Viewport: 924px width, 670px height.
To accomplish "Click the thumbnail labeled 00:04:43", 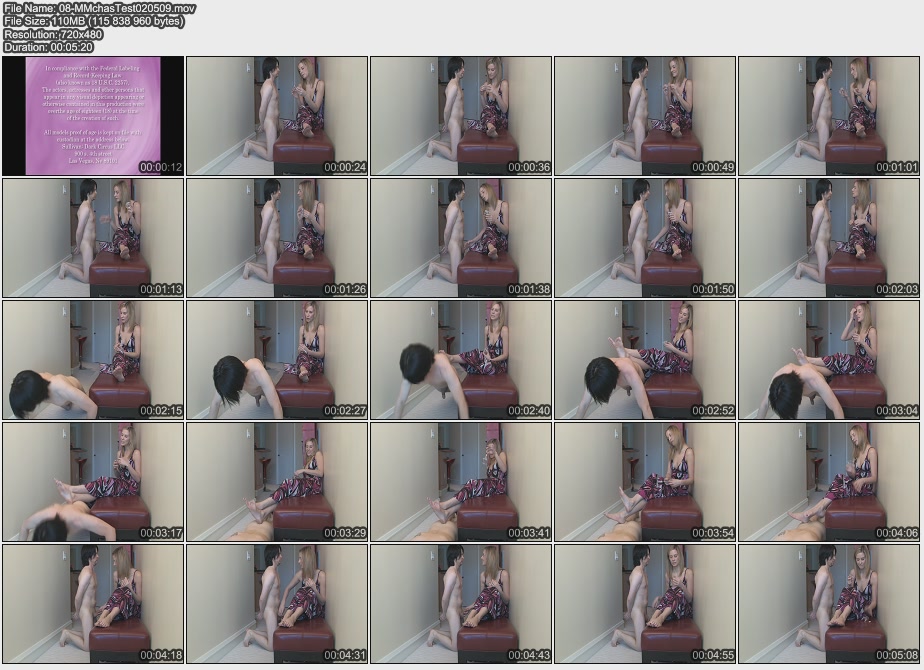I will pos(461,604).
